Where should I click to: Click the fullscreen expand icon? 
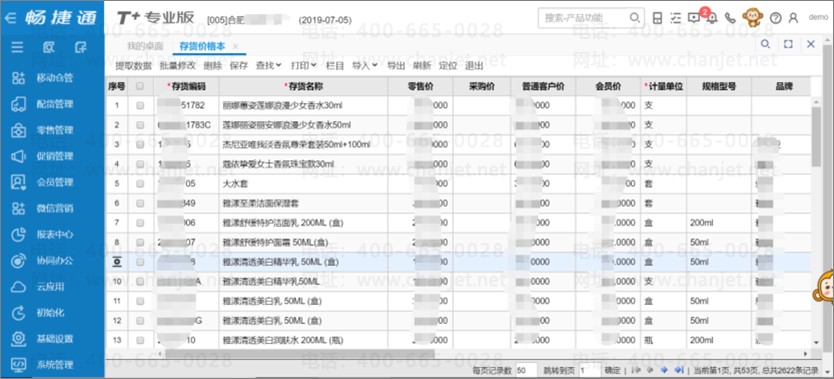tap(788, 44)
